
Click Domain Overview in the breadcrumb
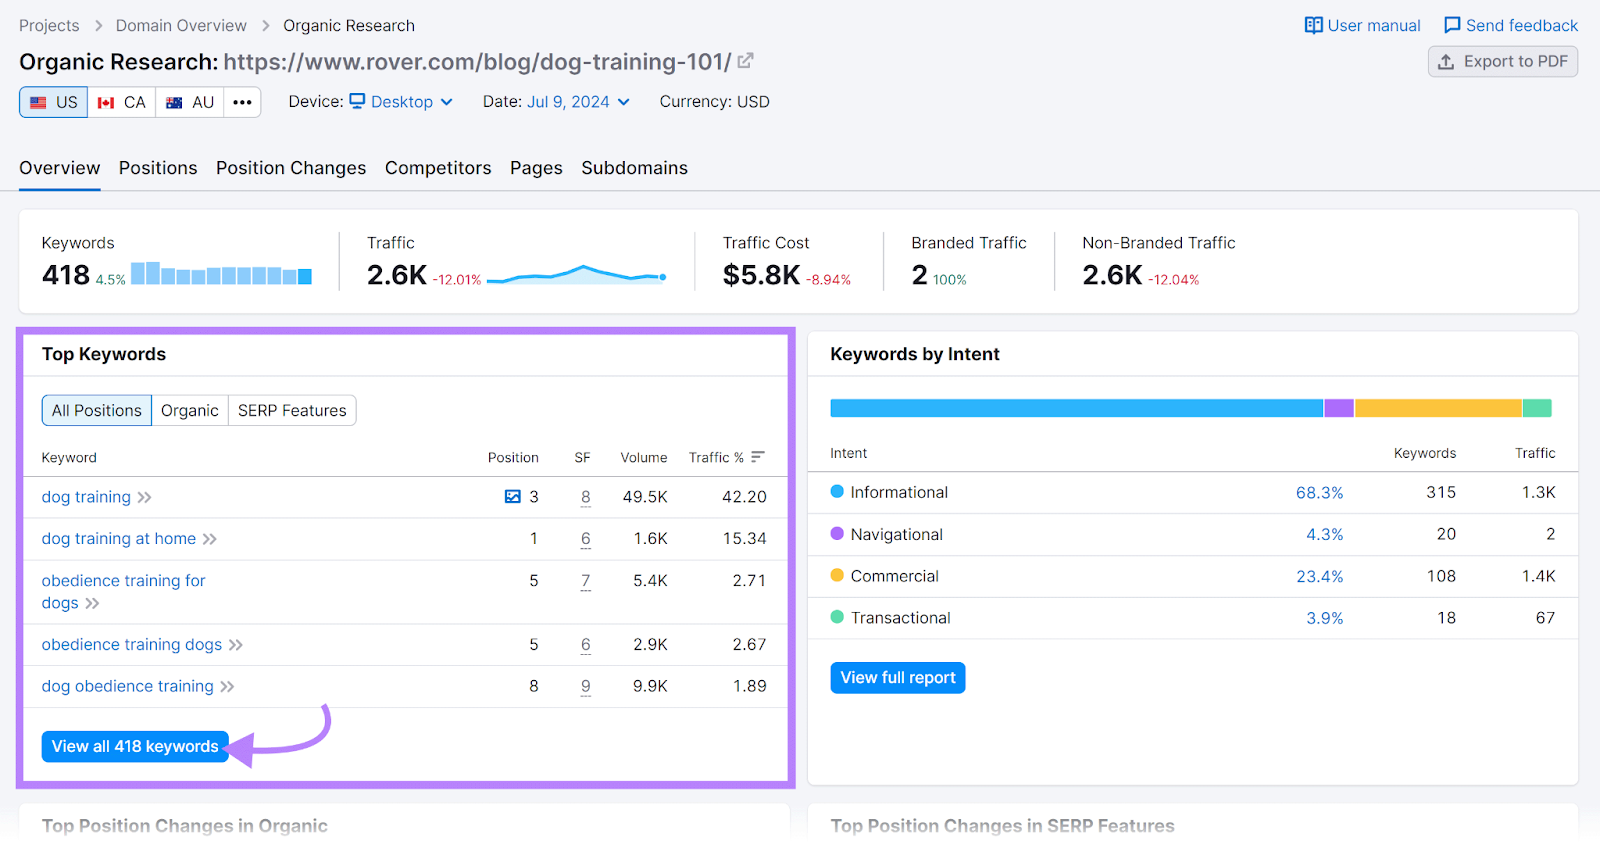pyautogui.click(x=181, y=26)
